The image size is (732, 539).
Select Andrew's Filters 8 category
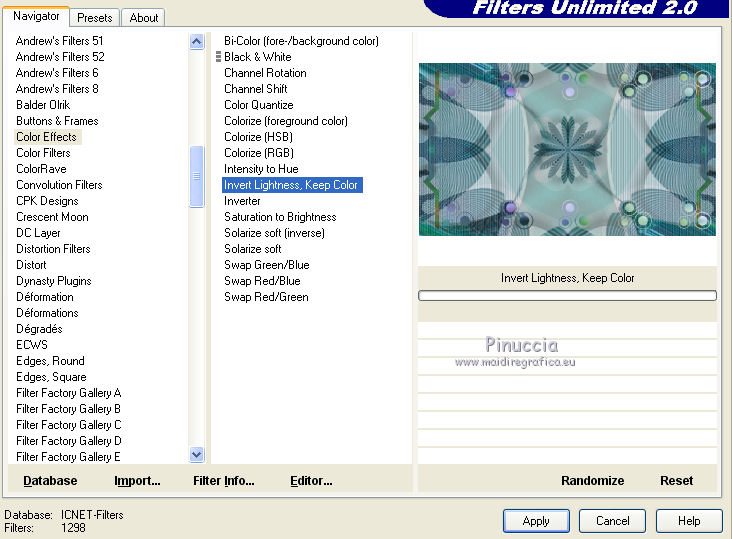[x=57, y=89]
